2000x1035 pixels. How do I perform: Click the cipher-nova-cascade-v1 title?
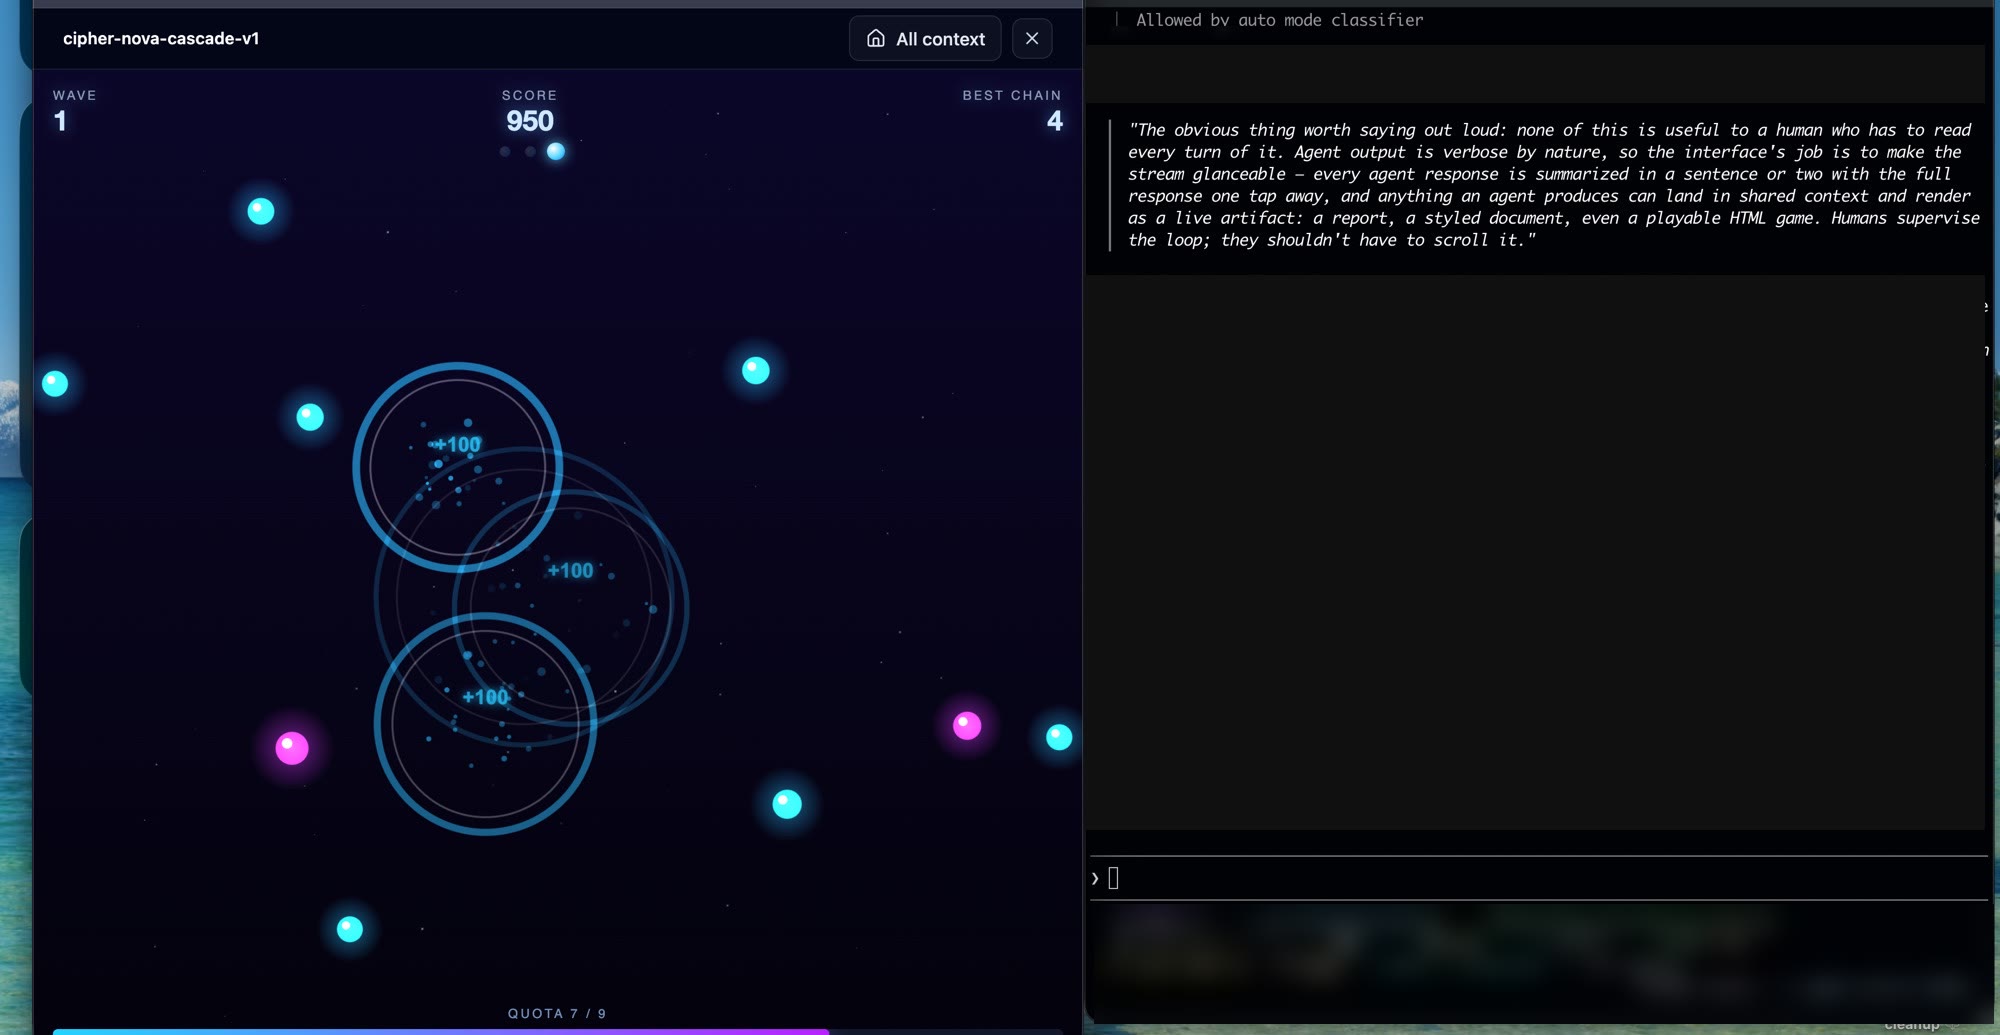pyautogui.click(x=161, y=39)
